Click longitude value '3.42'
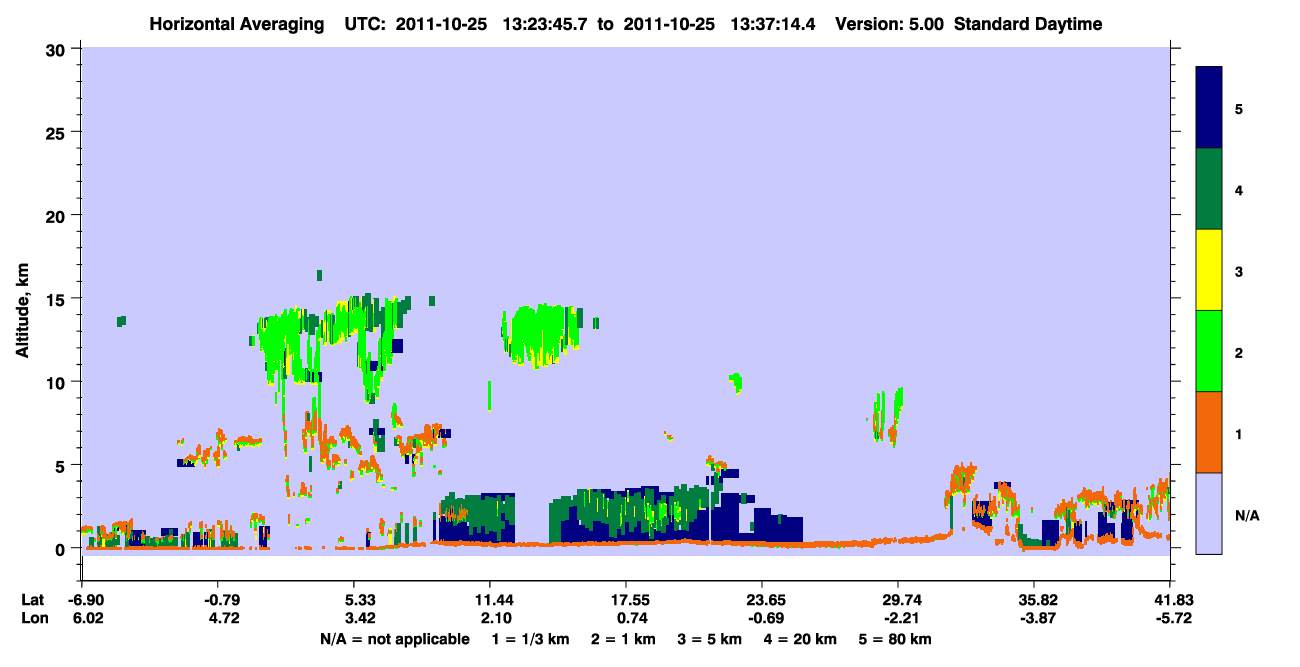 (x=359, y=618)
